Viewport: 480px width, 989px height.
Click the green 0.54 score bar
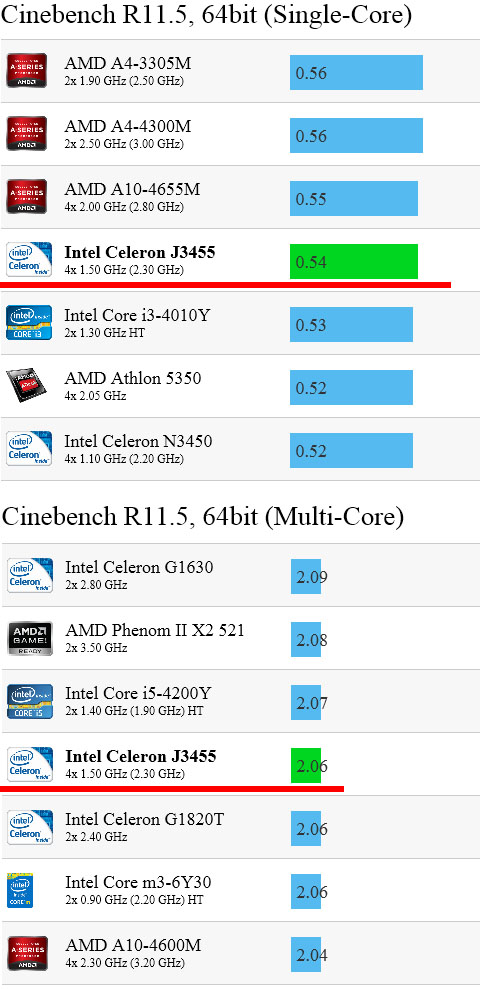click(x=354, y=261)
